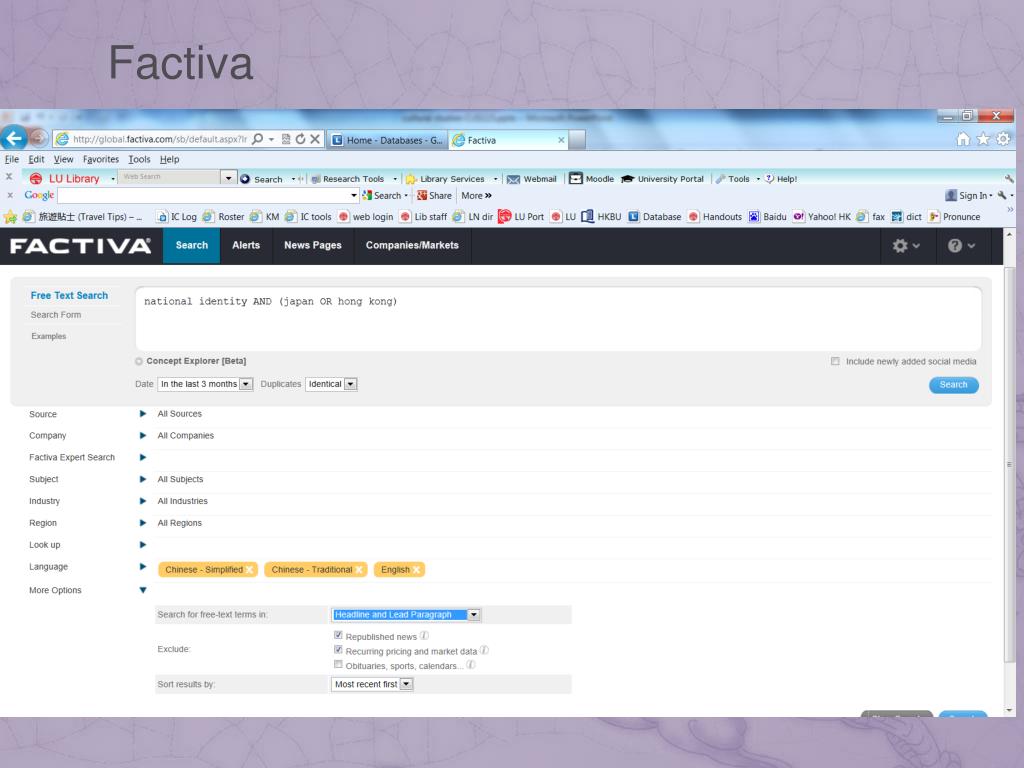Remove the Chinese - Traditional language tag
The width and height of the screenshot is (1024, 768).
359,570
